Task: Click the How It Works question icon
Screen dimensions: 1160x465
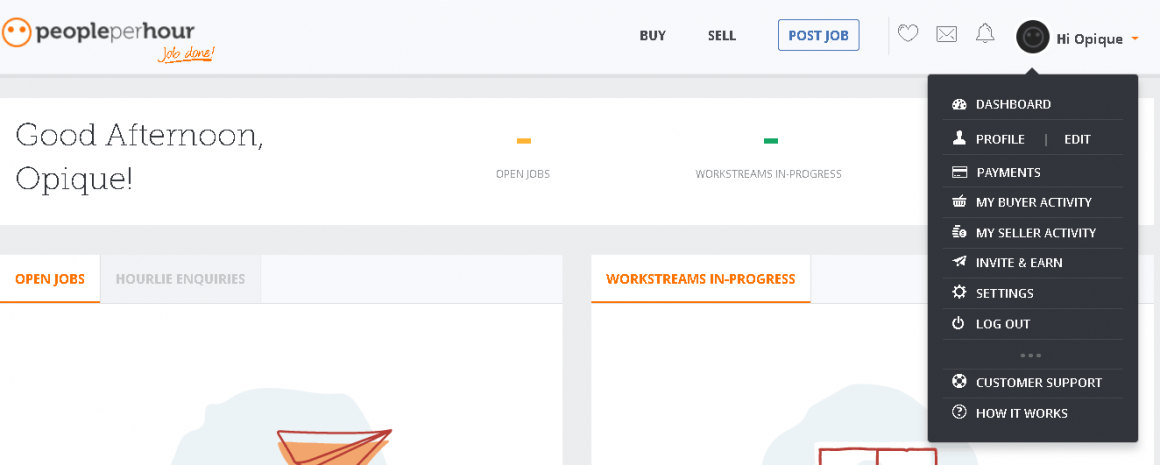Action: (959, 412)
